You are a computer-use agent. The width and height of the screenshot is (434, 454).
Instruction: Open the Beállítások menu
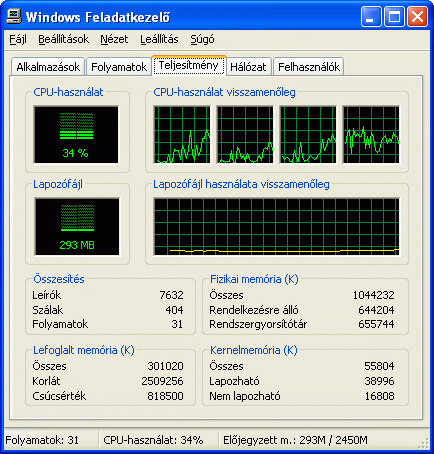(x=63, y=39)
